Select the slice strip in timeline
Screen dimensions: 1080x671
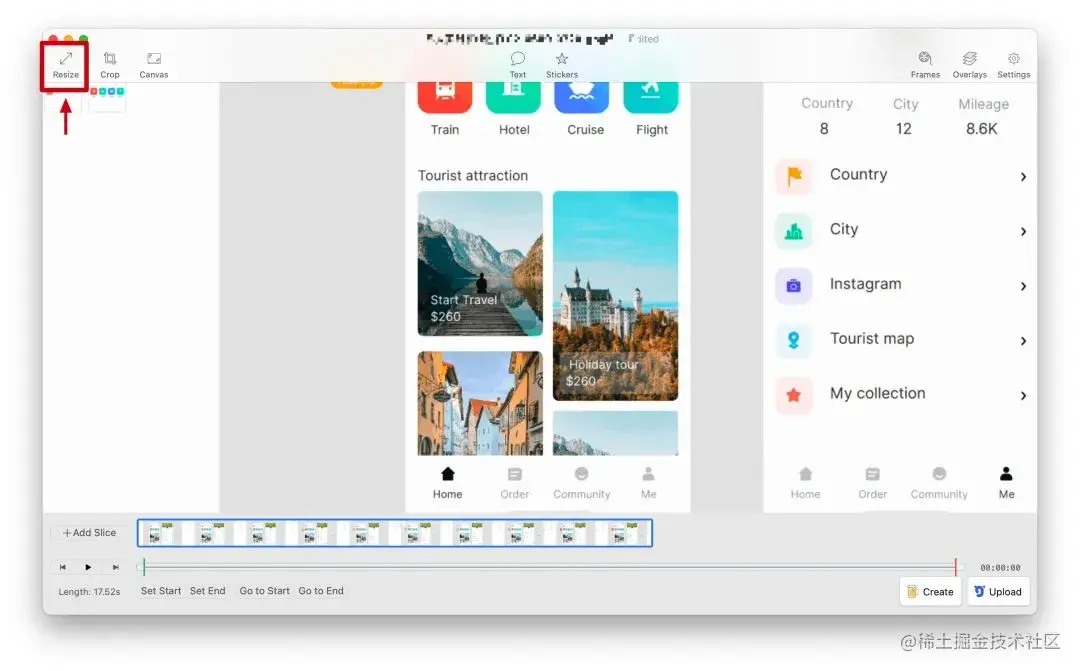coord(395,533)
